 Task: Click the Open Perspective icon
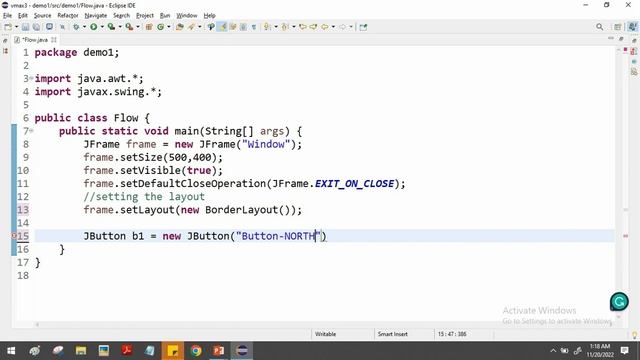(x=618, y=27)
